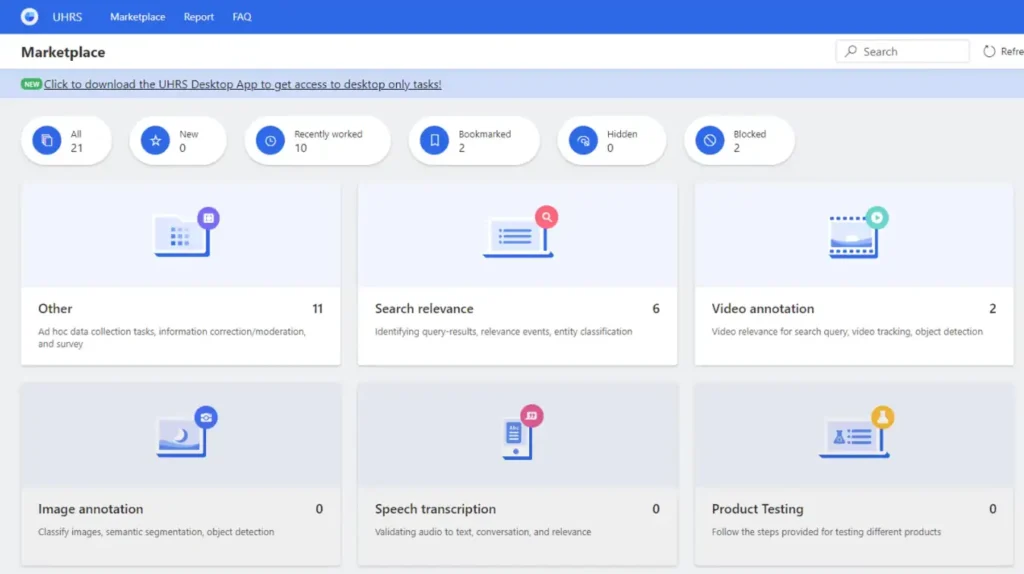The width and height of the screenshot is (1024, 574).
Task: Open the Speech transcription category illustration
Action: coord(522,432)
